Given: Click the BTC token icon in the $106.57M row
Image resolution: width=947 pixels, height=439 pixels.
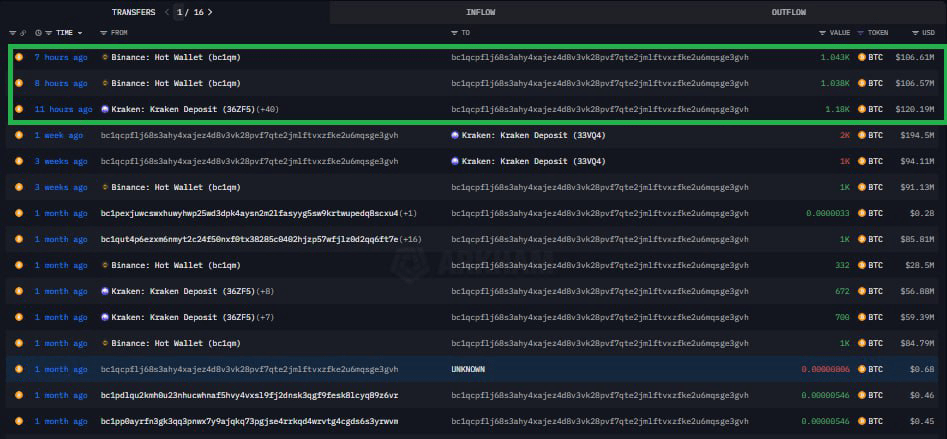Looking at the screenshot, I should pos(862,83).
